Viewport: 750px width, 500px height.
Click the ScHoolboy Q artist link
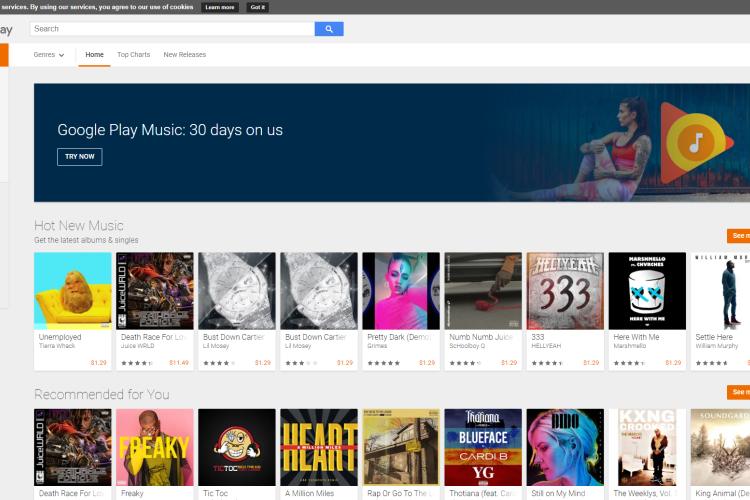(x=466, y=345)
